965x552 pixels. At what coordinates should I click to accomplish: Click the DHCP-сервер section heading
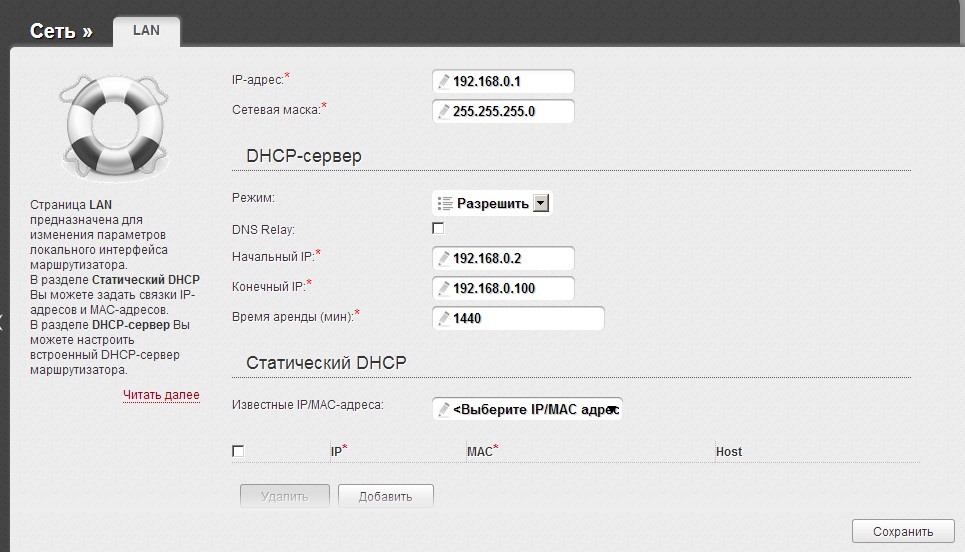[x=304, y=156]
